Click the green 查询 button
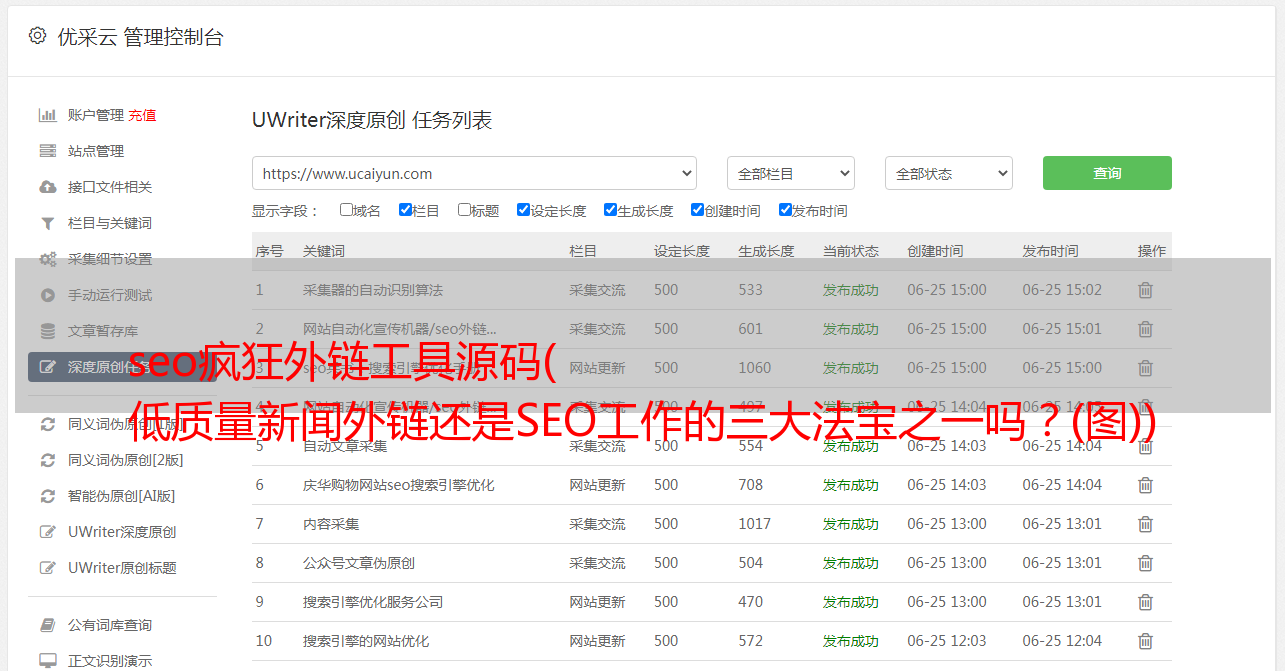The width and height of the screenshot is (1285, 671). pyautogui.click(x=1107, y=173)
